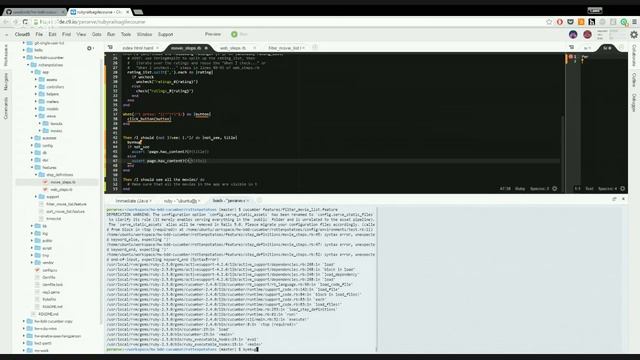The image size is (640, 360).
Task: Switch to index.html.haml tab
Action: click(x=138, y=48)
